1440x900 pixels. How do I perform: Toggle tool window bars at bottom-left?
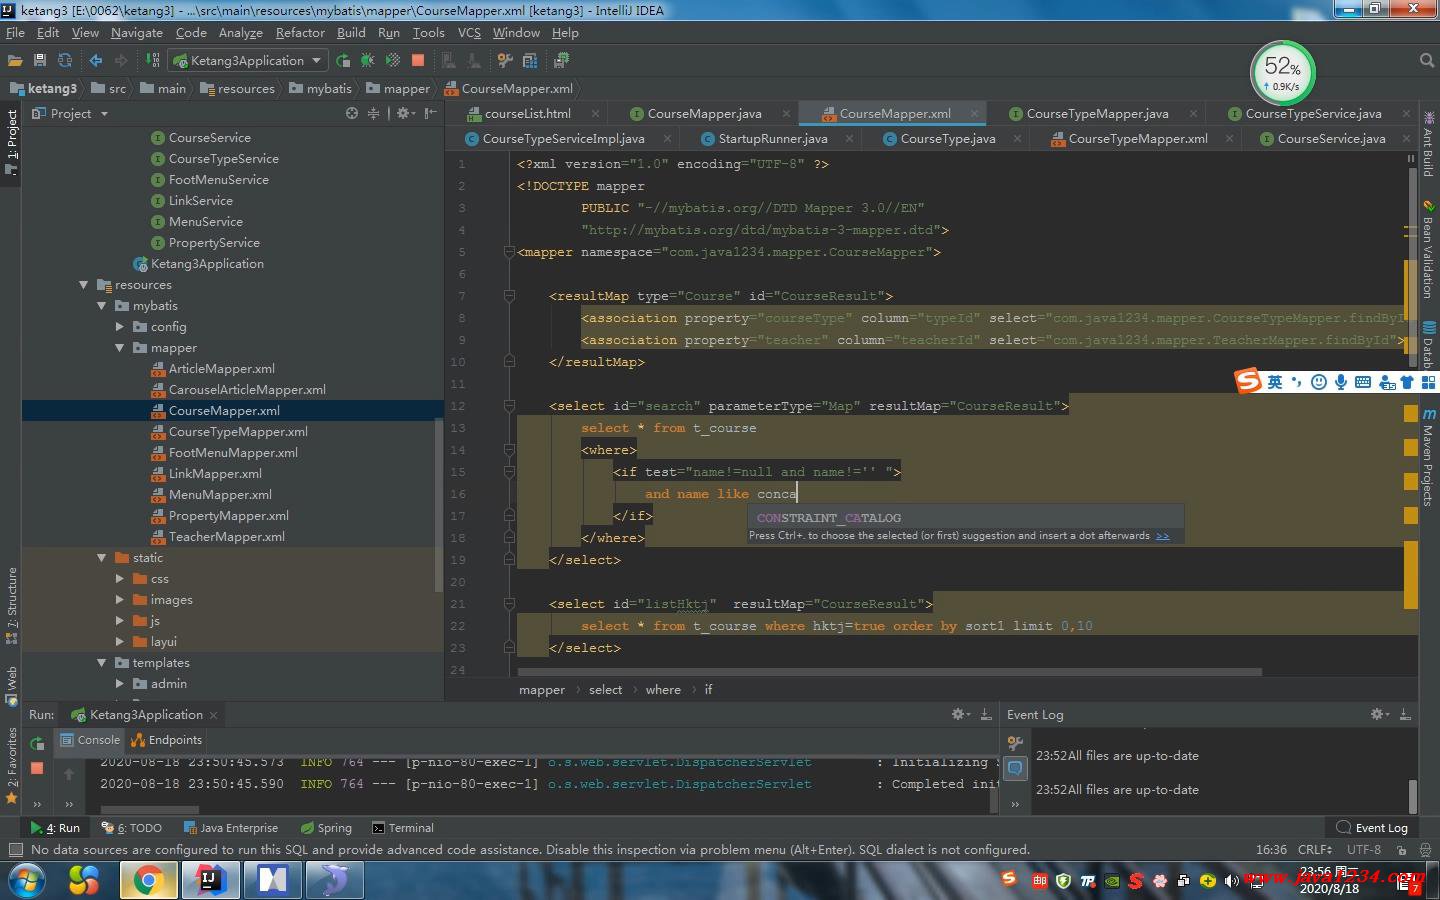click(x=15, y=849)
